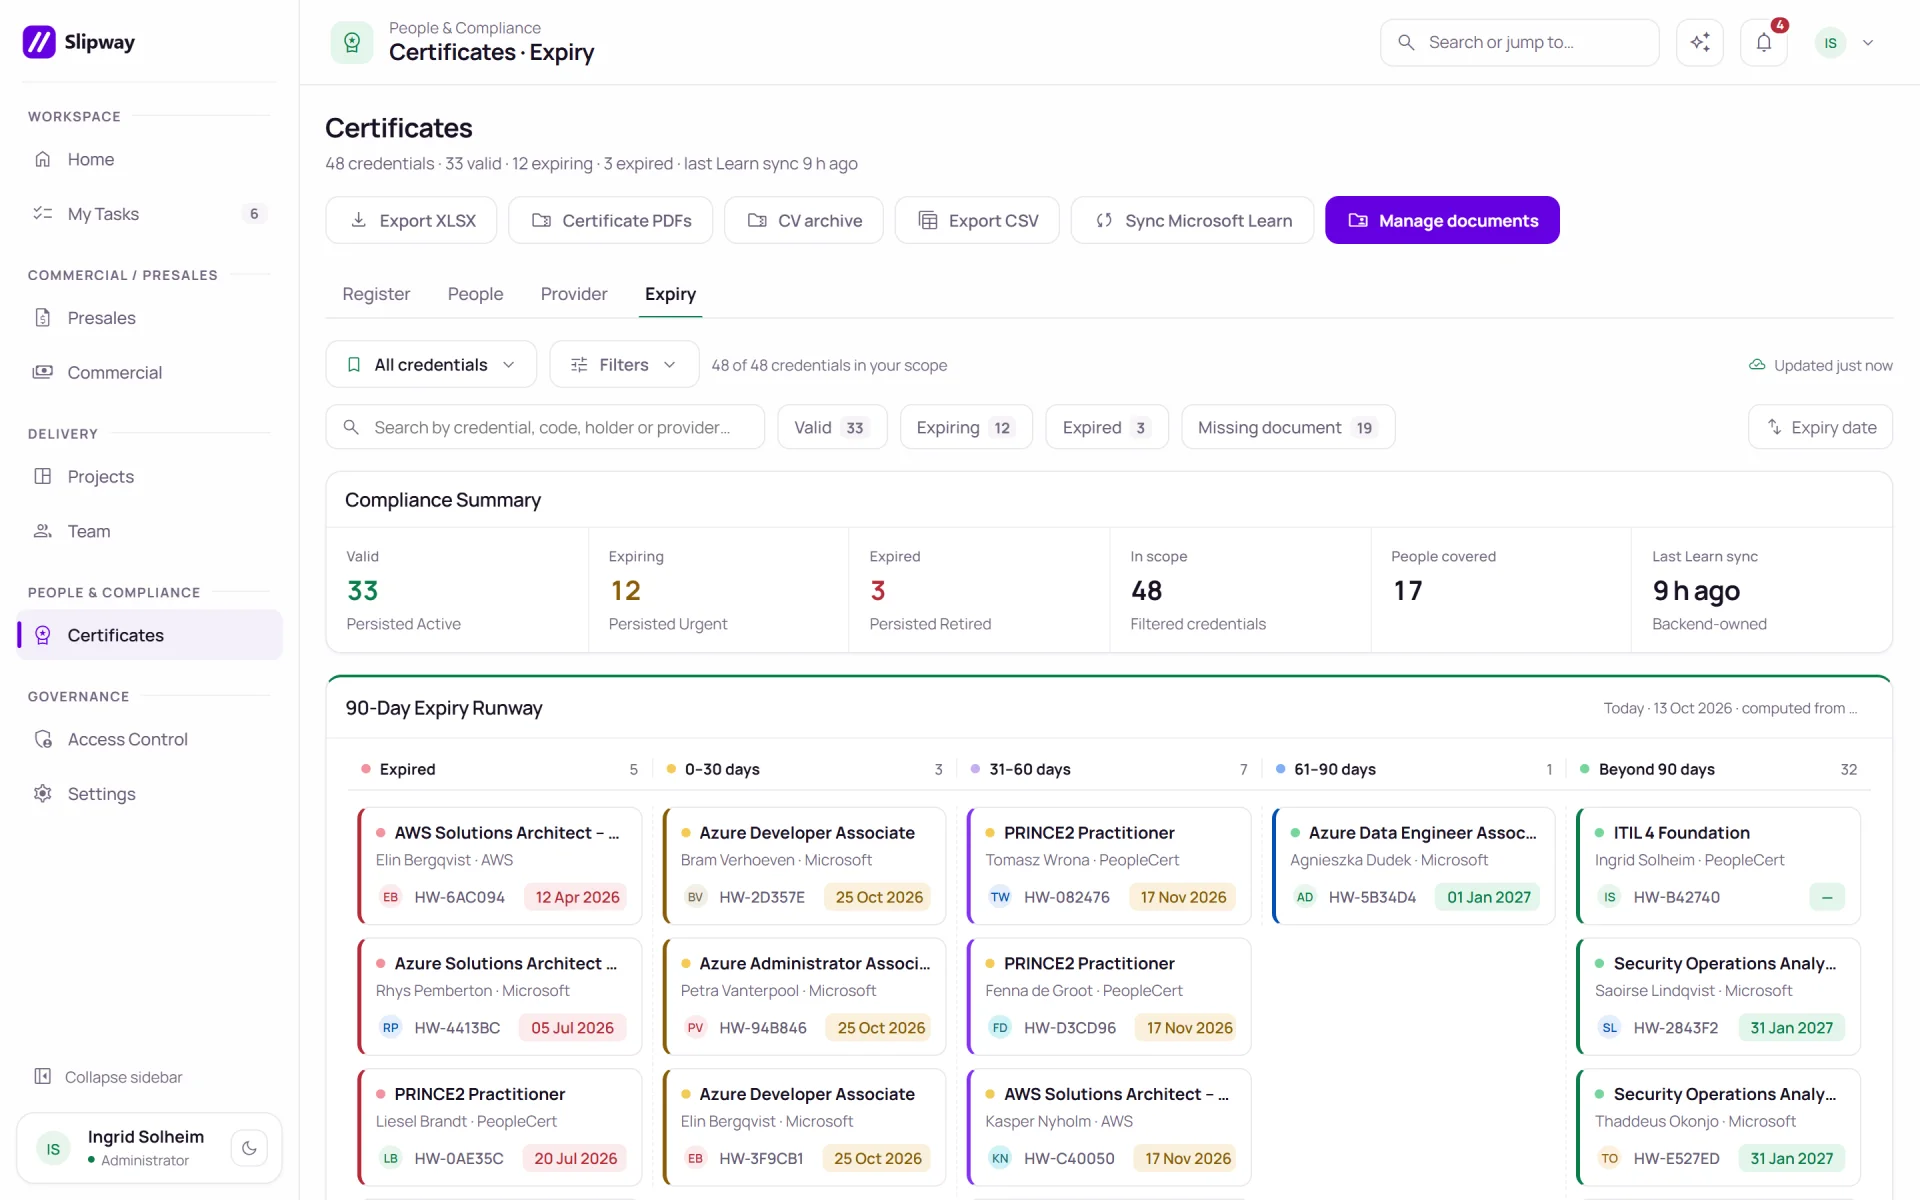Open the AWS Solutions Architect card HW-6AC094
This screenshot has width=1920, height=1200.
coord(499,865)
